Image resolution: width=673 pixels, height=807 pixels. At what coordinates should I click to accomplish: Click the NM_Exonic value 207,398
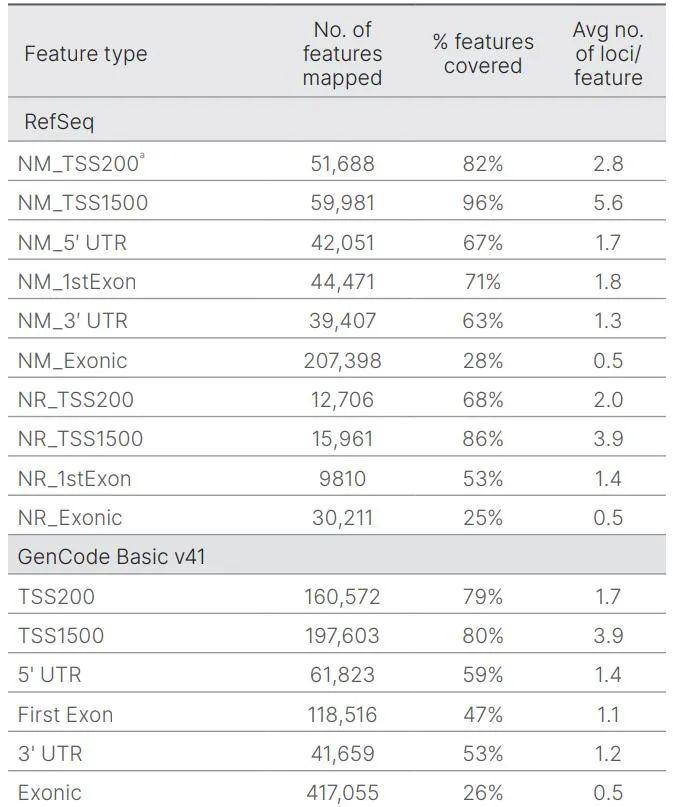tap(342, 360)
